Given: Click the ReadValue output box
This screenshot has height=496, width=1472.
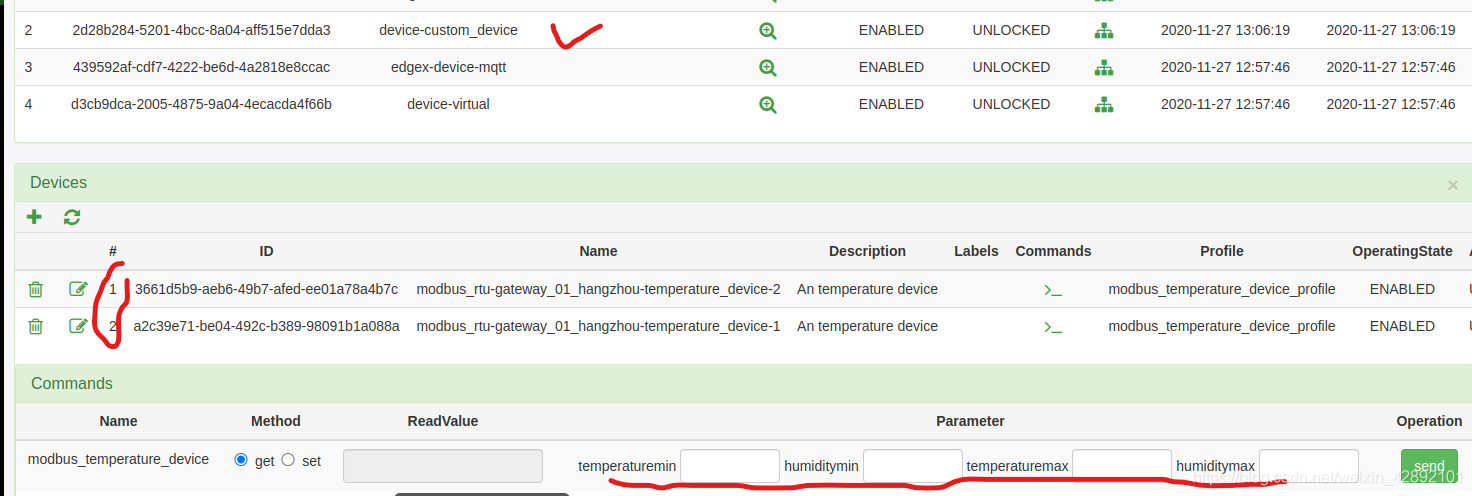Looking at the screenshot, I should [443, 466].
